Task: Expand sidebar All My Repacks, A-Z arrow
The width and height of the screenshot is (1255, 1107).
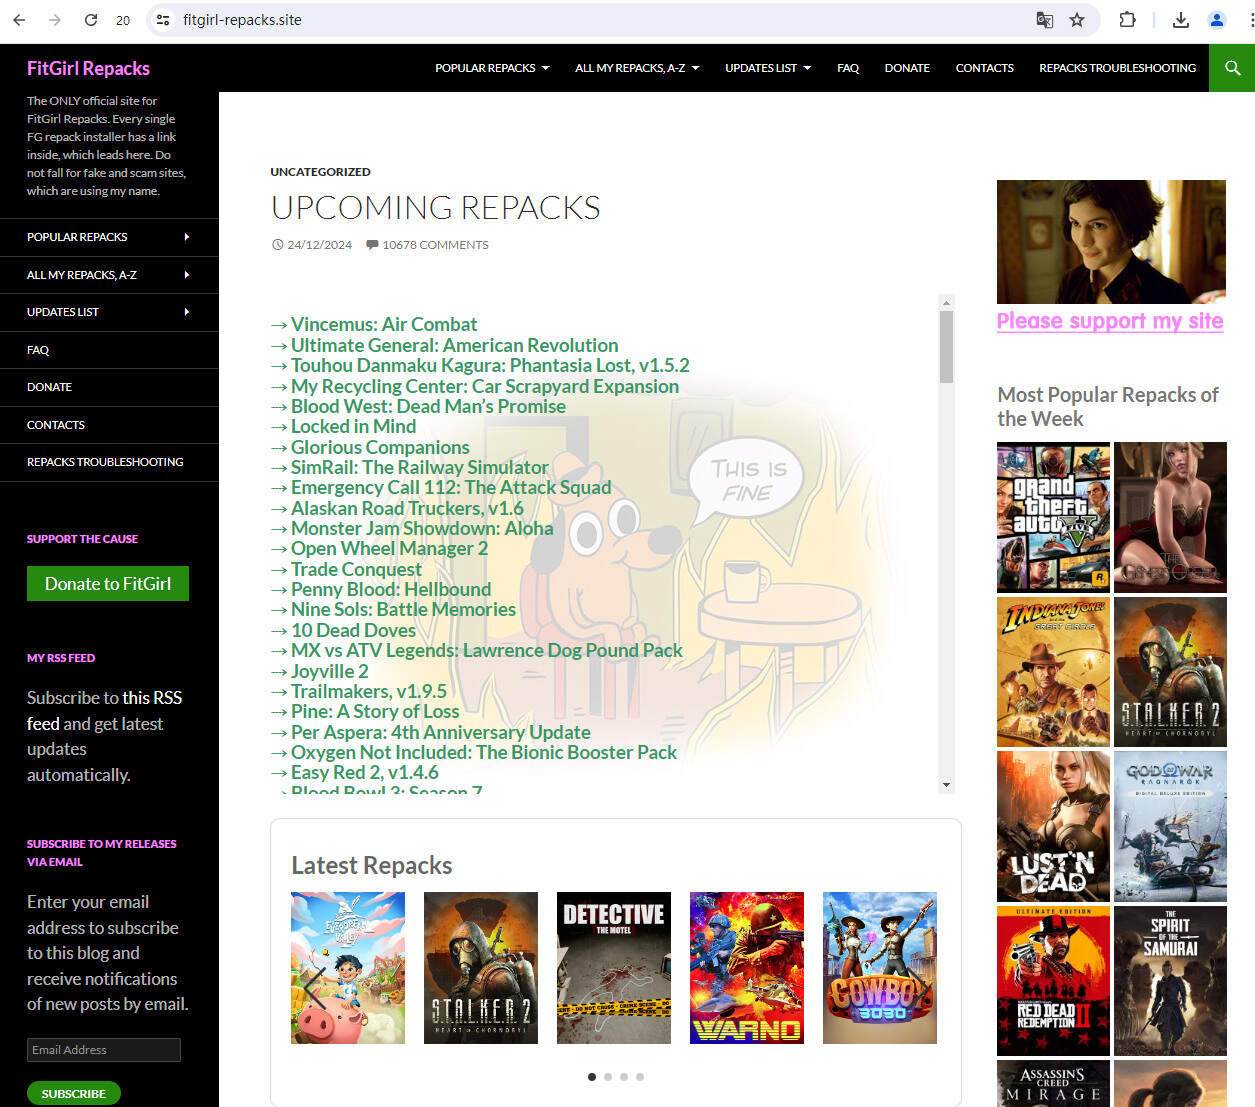Action: coord(187,275)
